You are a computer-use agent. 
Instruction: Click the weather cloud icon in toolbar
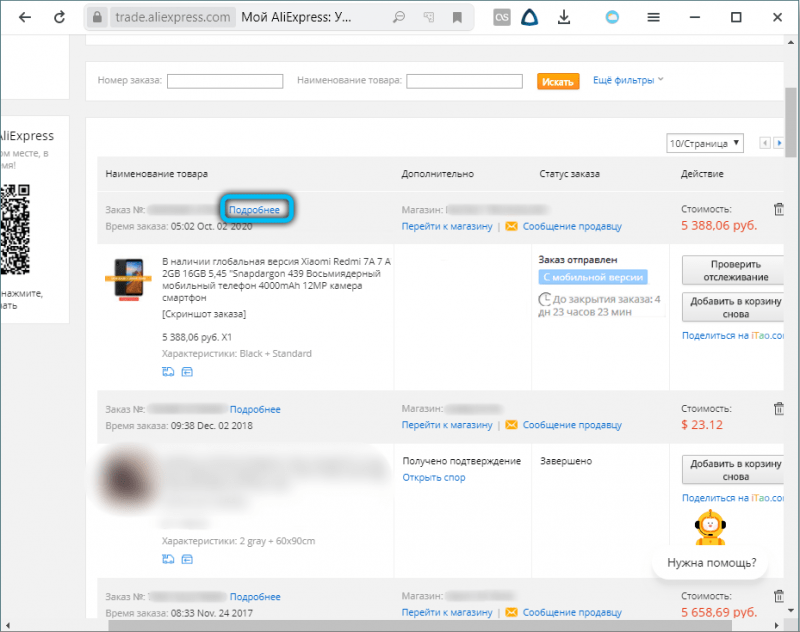tap(612, 17)
